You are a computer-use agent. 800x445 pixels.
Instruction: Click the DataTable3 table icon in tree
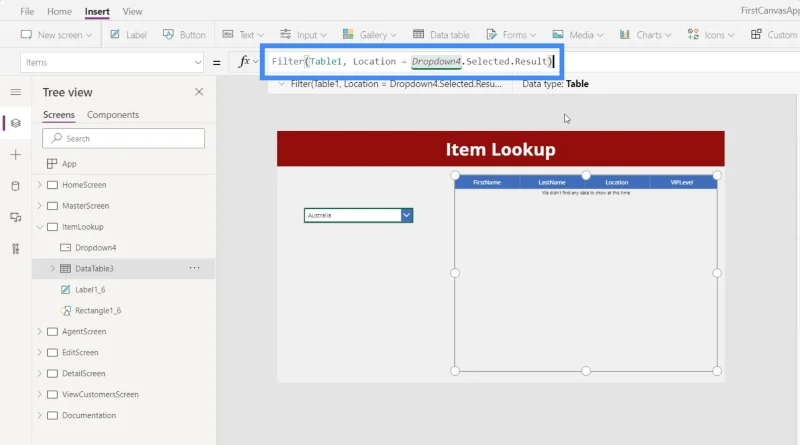tap(65, 268)
